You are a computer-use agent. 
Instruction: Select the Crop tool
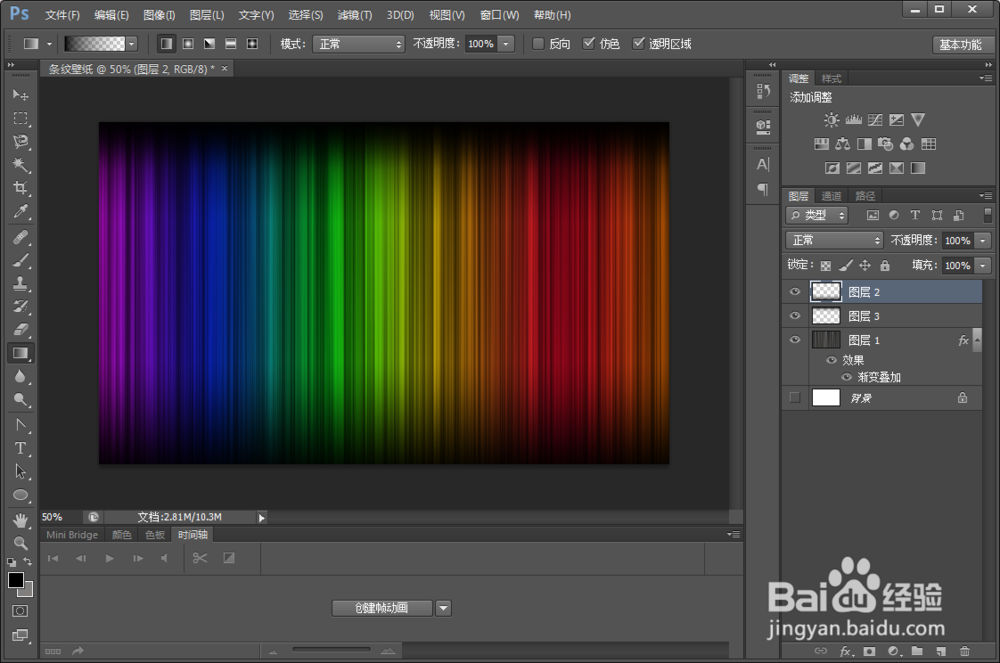click(20, 188)
